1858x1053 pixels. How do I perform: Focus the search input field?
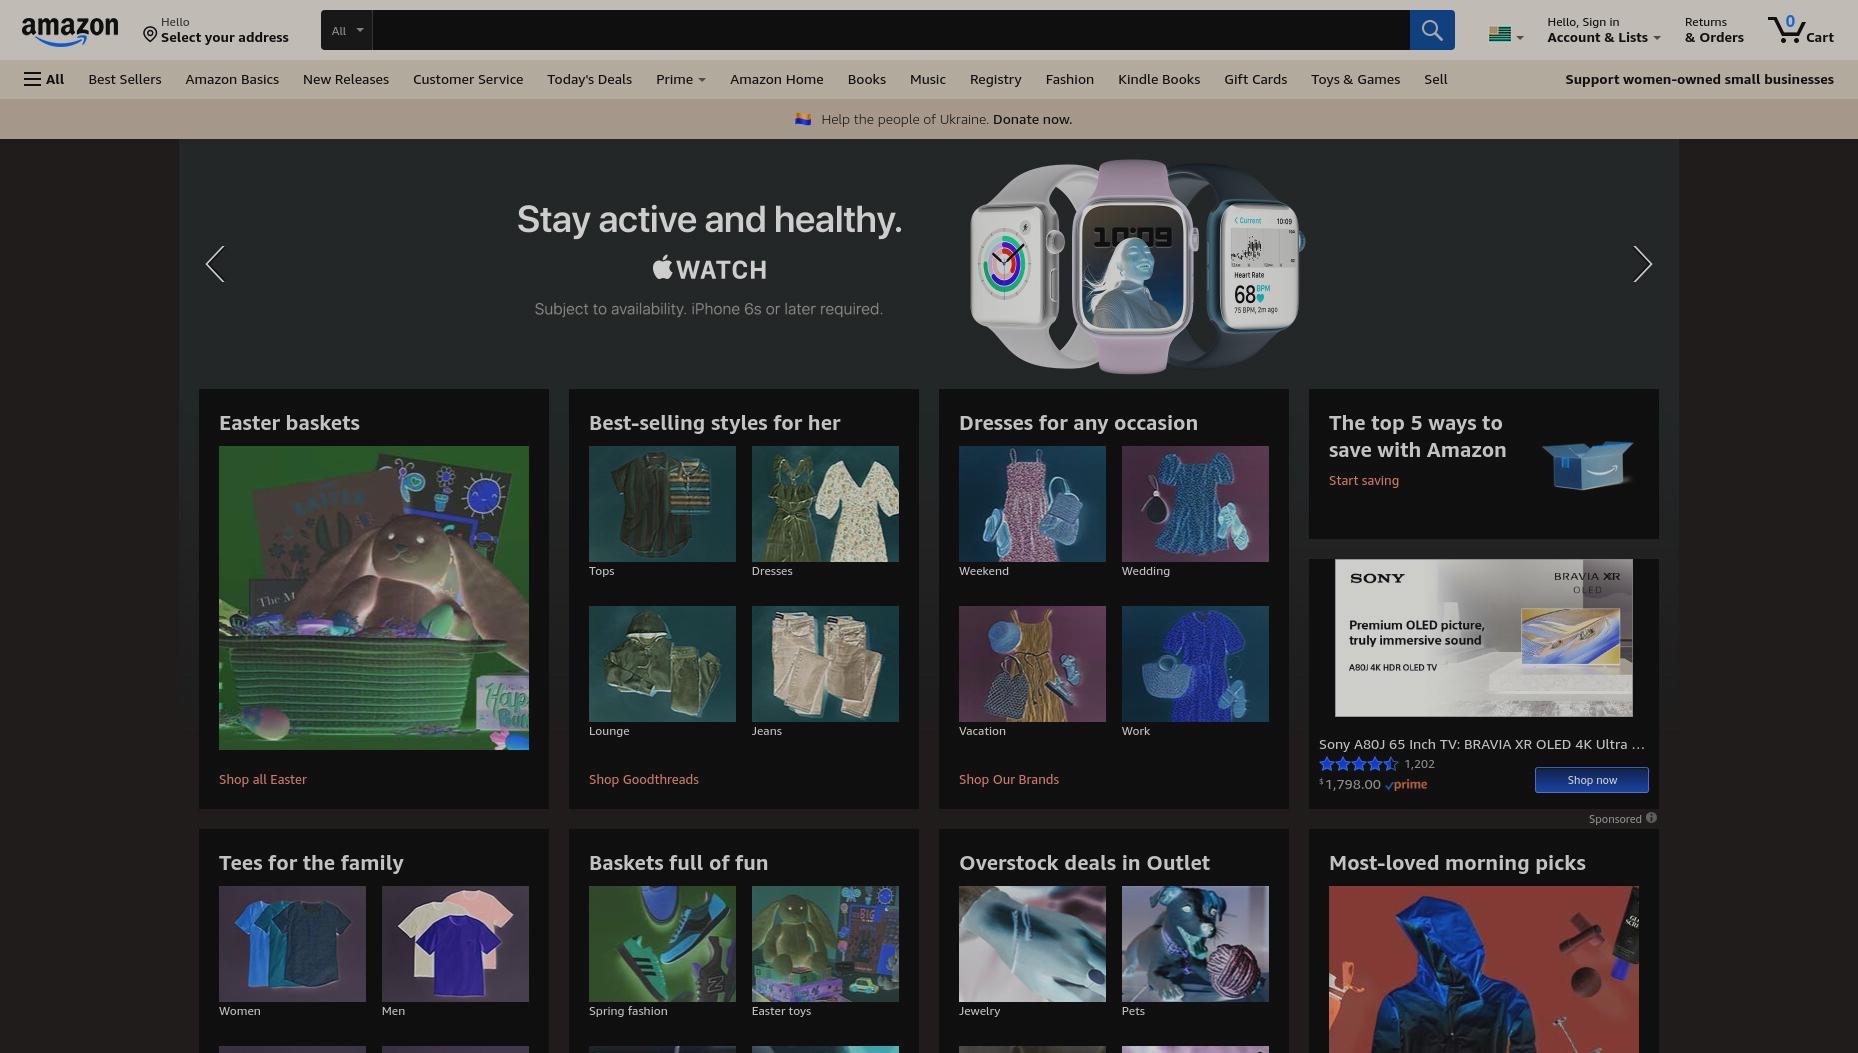[891, 30]
